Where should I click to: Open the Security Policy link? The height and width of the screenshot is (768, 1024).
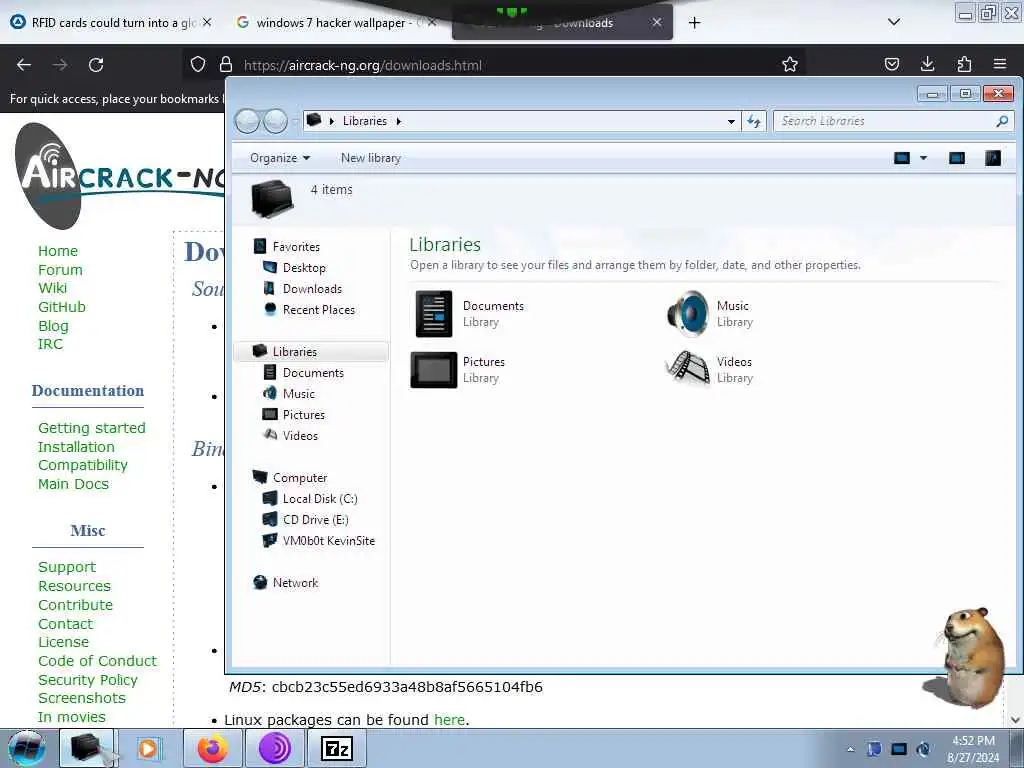point(88,680)
